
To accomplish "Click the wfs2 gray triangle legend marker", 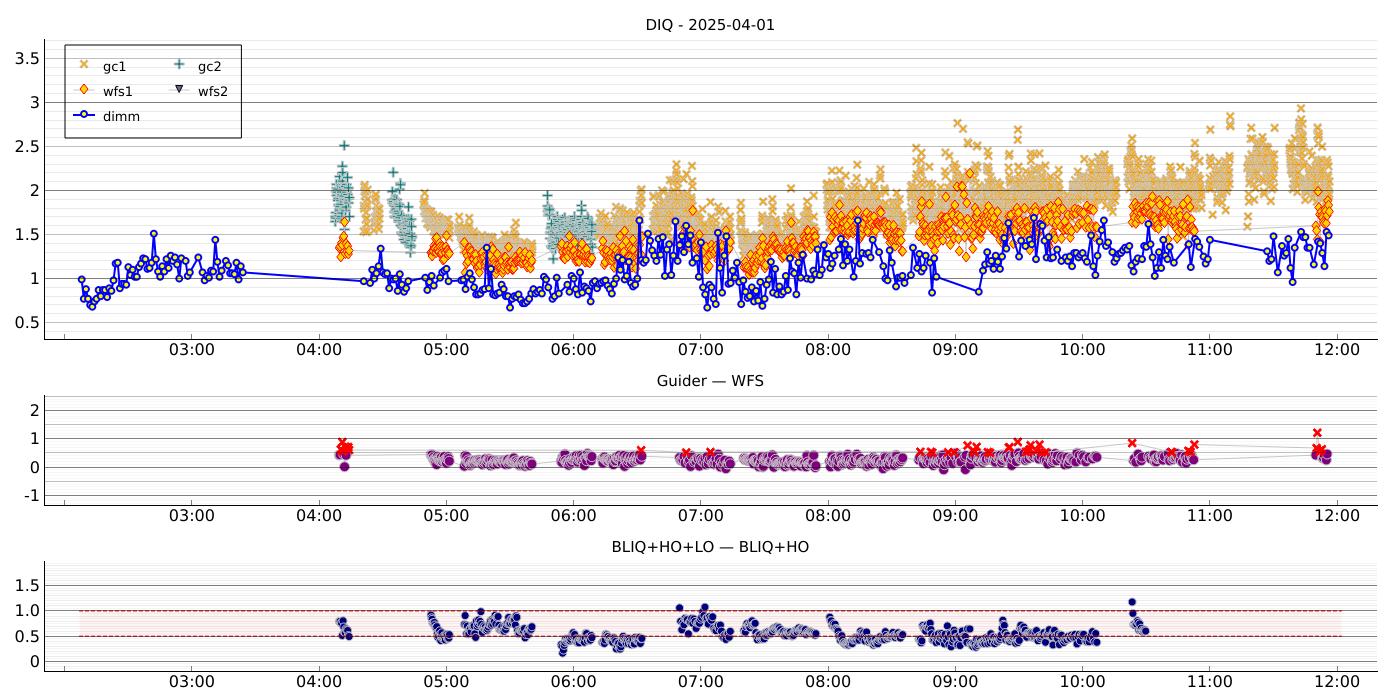I will [179, 90].
